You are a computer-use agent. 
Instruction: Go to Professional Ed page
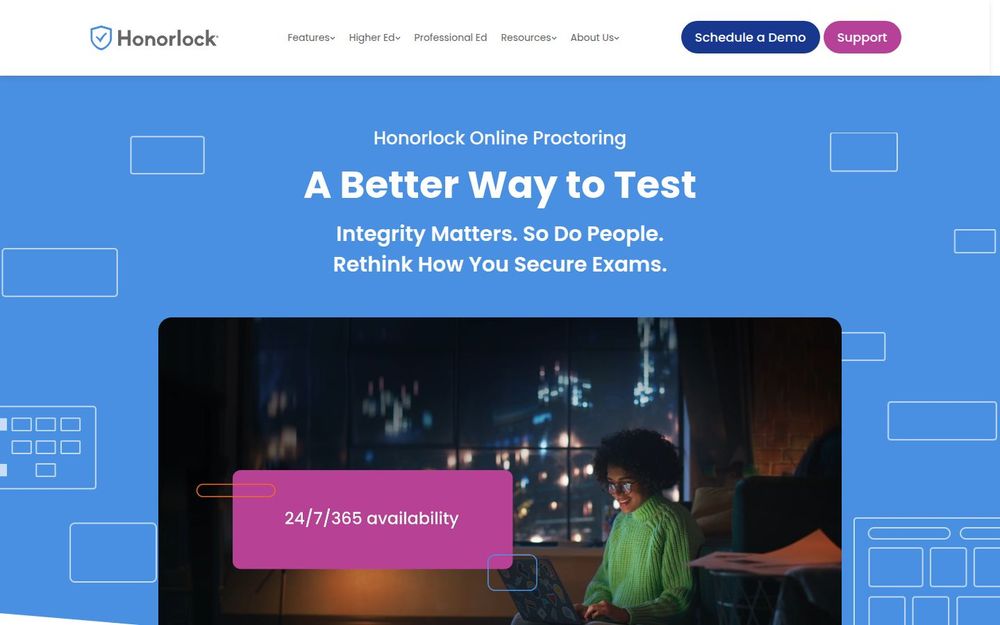pos(450,38)
